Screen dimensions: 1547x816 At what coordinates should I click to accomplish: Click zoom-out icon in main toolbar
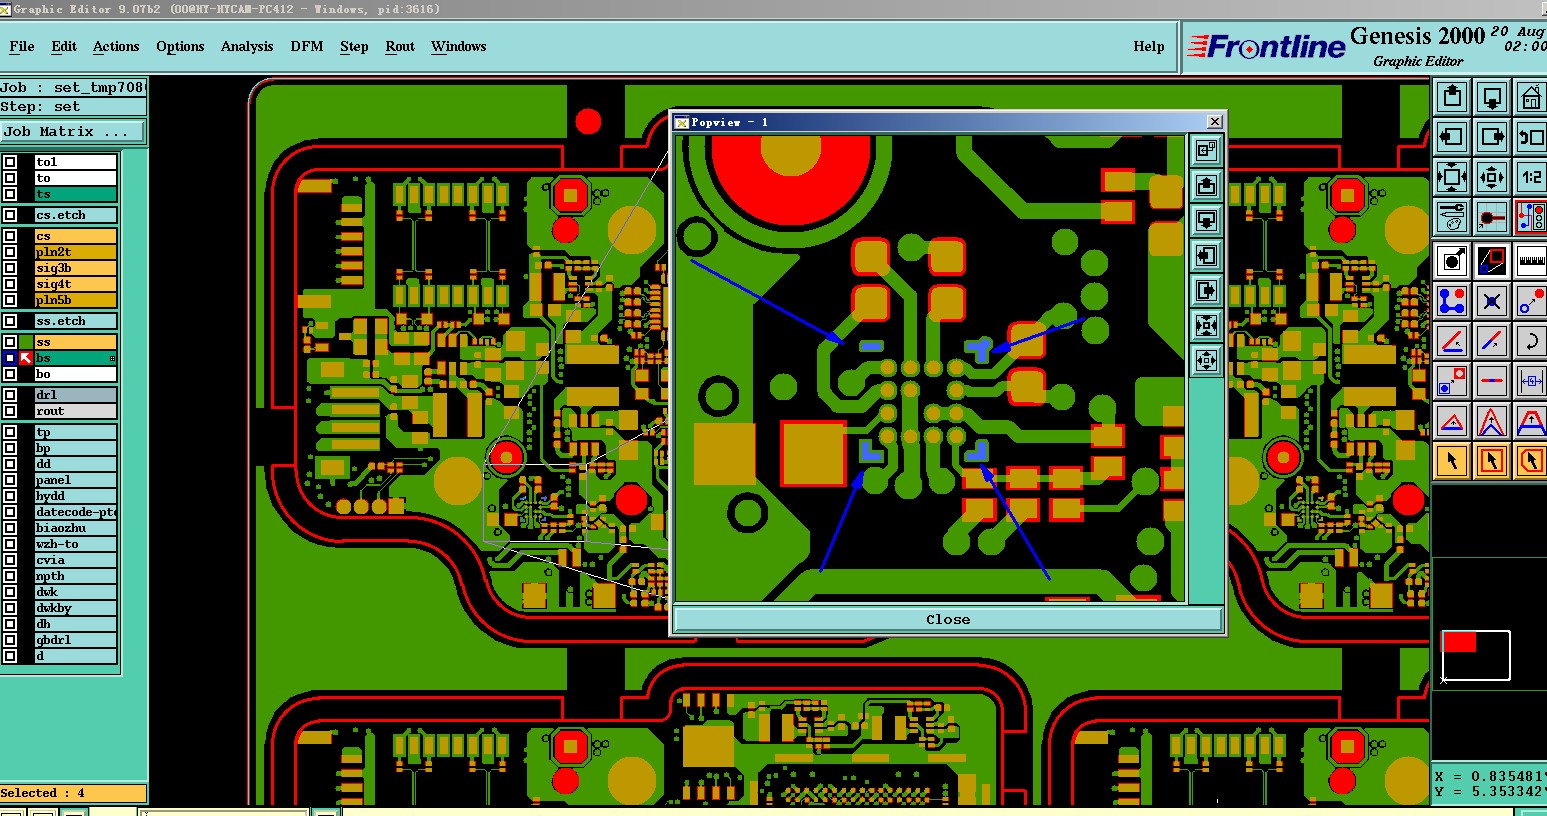pyautogui.click(x=1492, y=177)
